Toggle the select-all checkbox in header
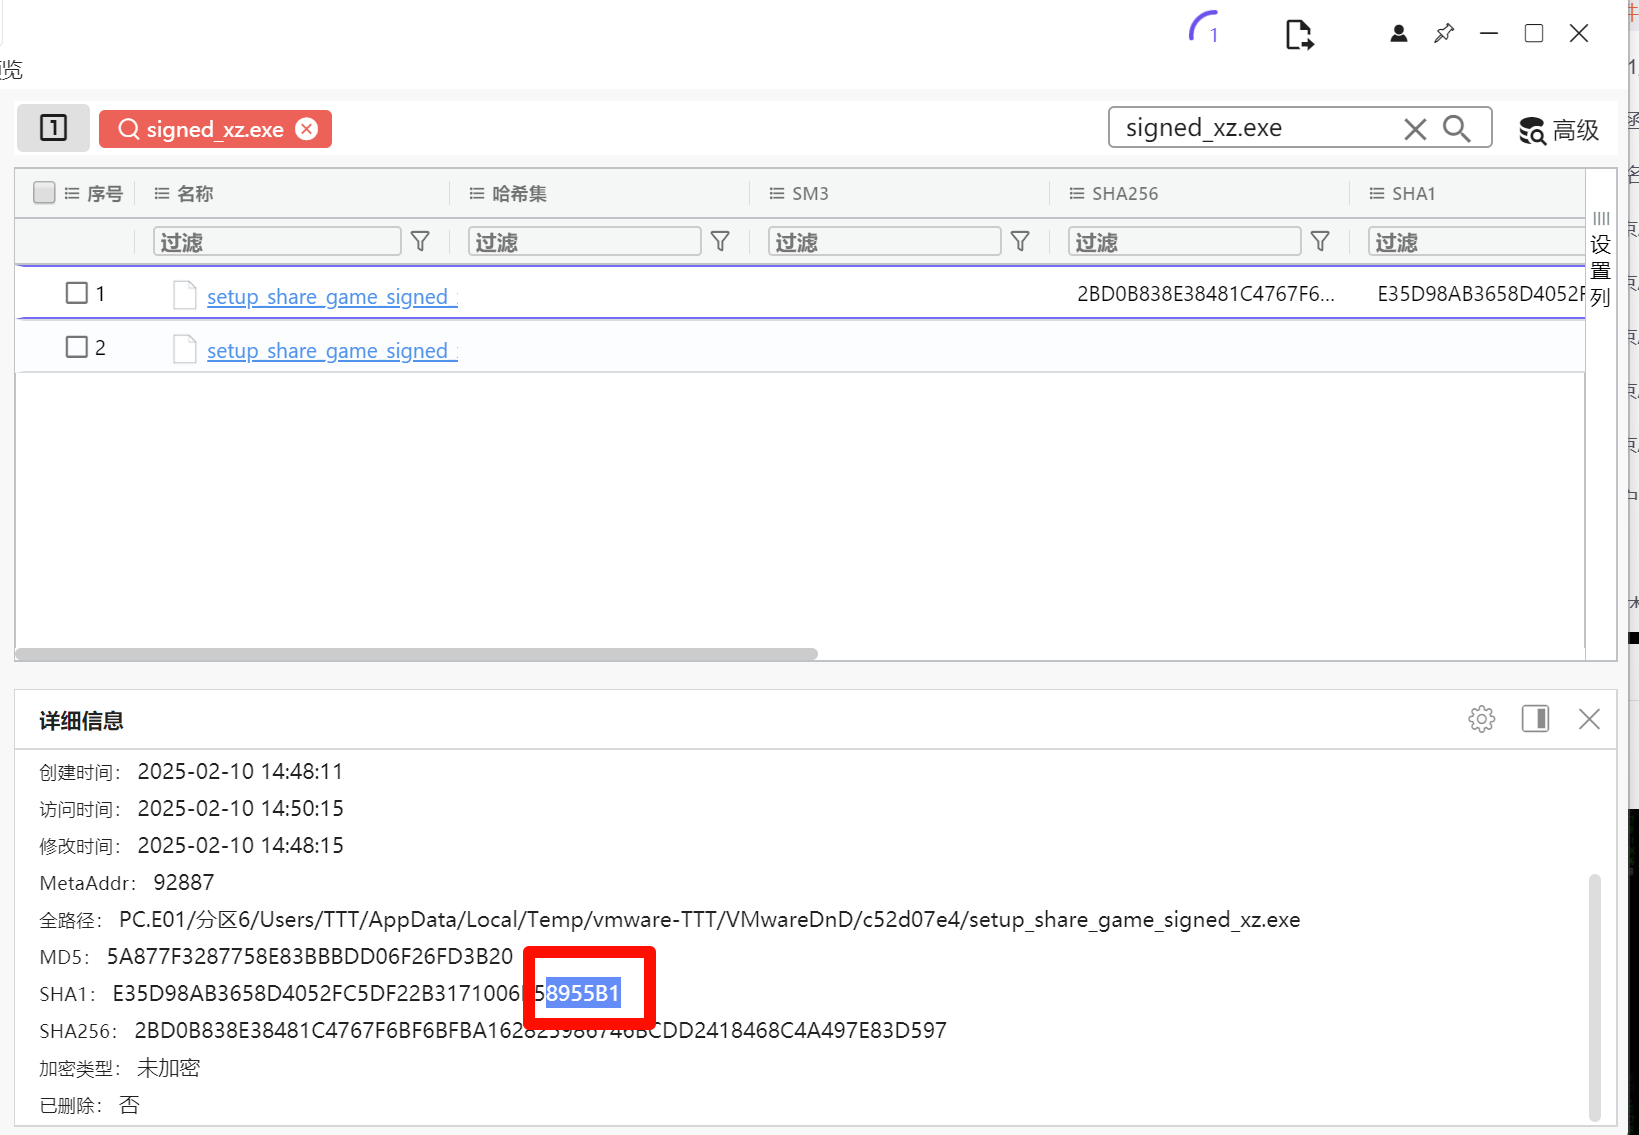Image resolution: width=1639 pixels, height=1135 pixels. [44, 192]
